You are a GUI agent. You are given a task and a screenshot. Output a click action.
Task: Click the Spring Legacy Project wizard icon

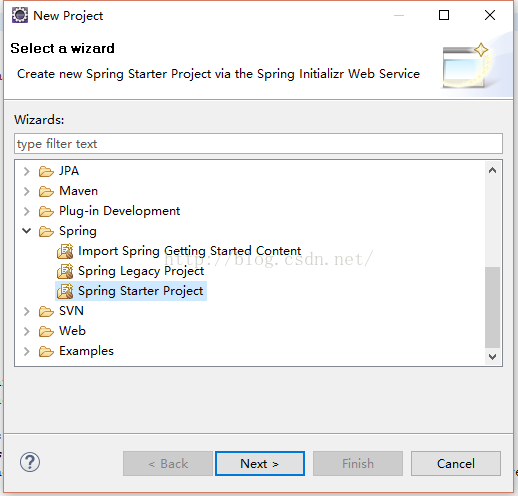pos(65,271)
